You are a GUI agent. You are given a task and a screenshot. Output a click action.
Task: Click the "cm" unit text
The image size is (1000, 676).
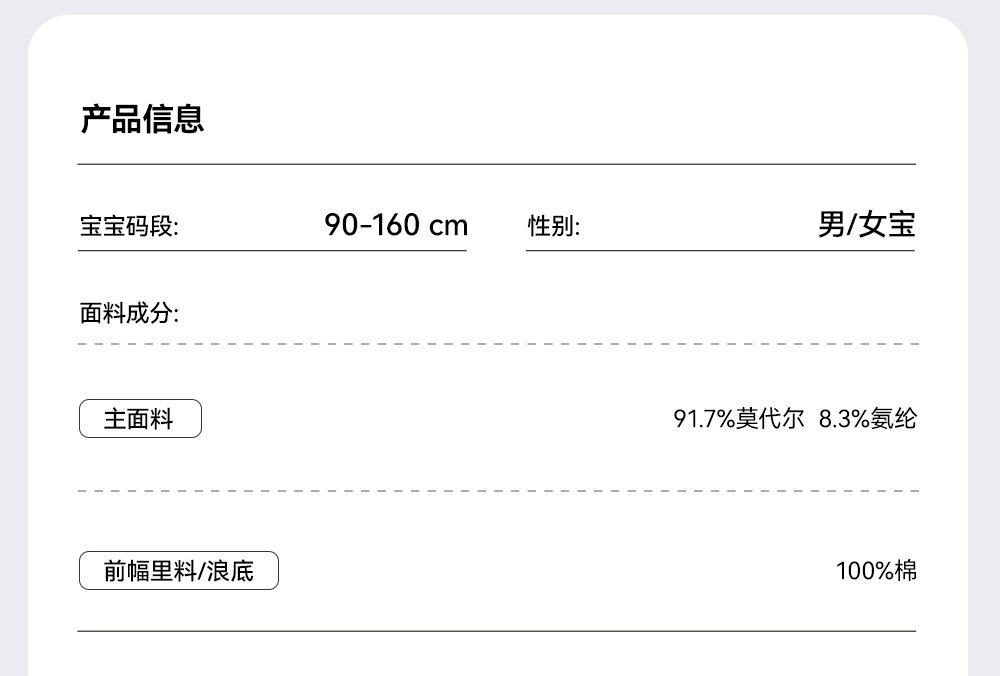pyautogui.click(x=448, y=226)
